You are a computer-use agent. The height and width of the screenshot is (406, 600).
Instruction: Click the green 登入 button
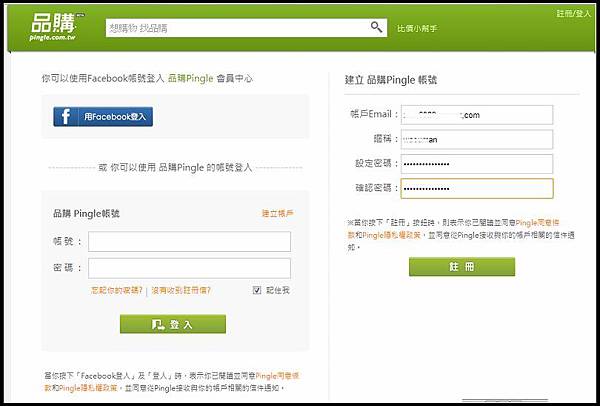click(173, 324)
